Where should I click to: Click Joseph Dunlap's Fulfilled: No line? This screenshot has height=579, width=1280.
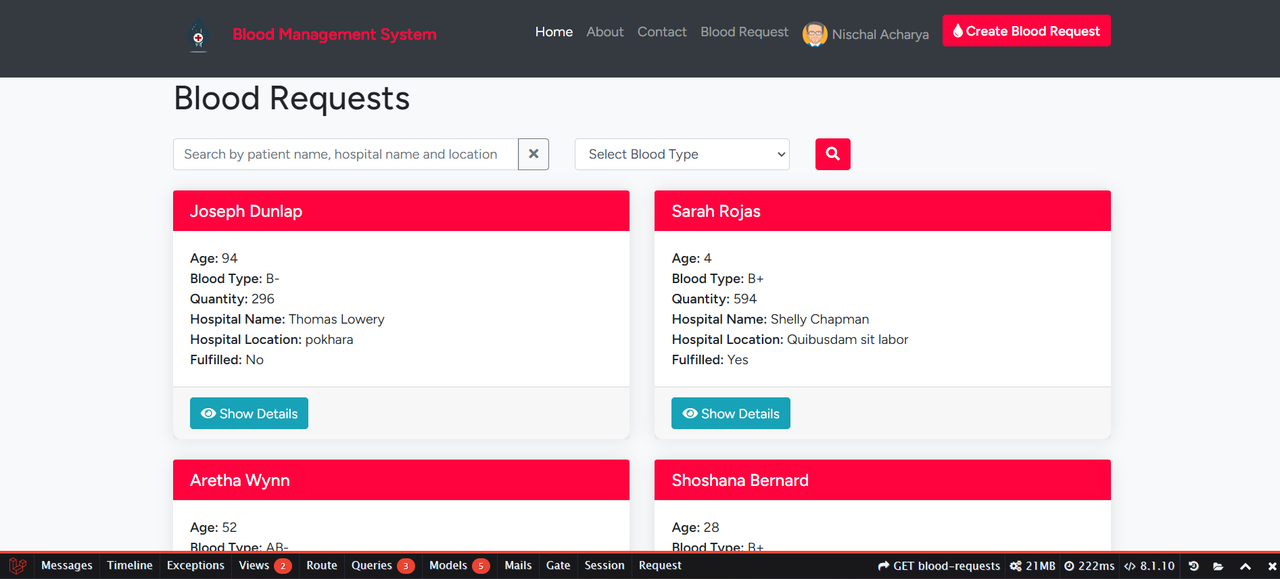coord(227,359)
